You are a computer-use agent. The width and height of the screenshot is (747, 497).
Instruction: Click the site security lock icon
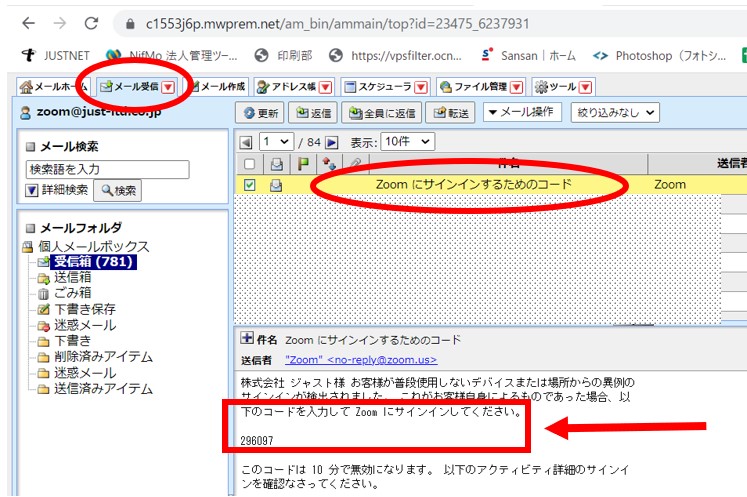130,24
